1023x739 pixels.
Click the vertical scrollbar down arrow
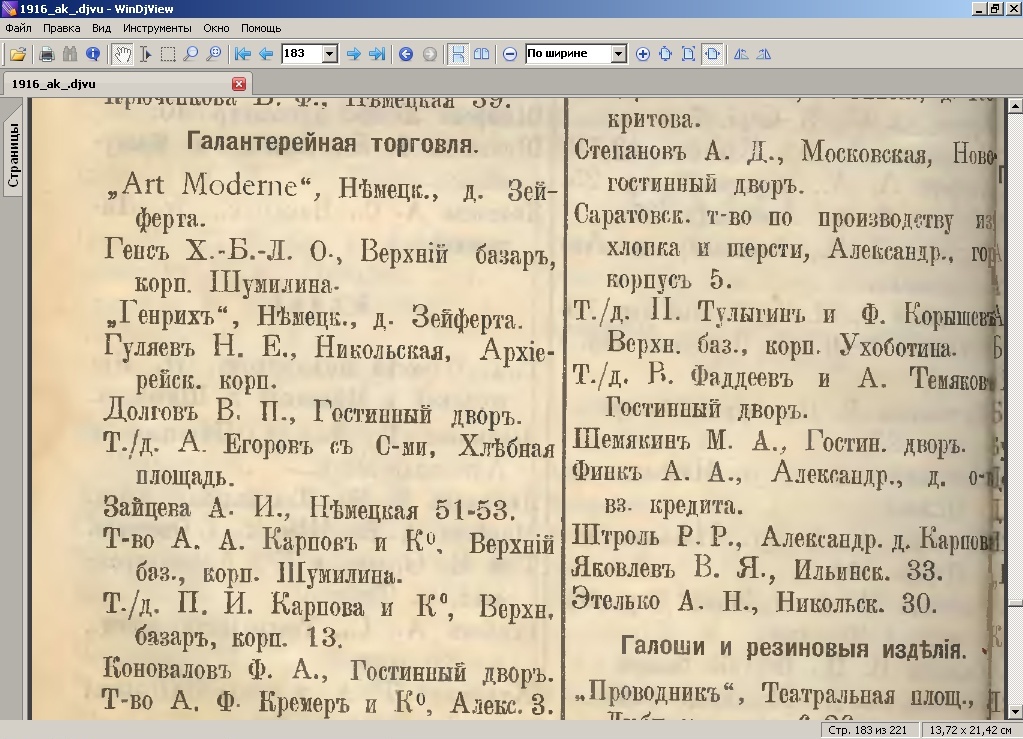1014,711
